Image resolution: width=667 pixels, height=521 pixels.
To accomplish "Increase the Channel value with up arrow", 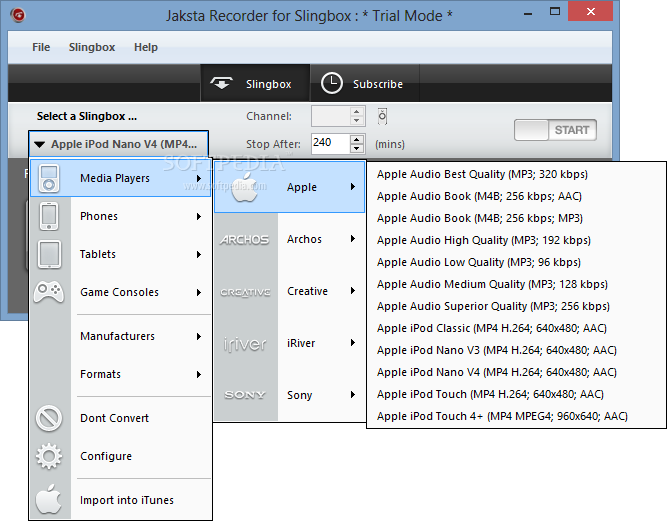I will coord(357,111).
